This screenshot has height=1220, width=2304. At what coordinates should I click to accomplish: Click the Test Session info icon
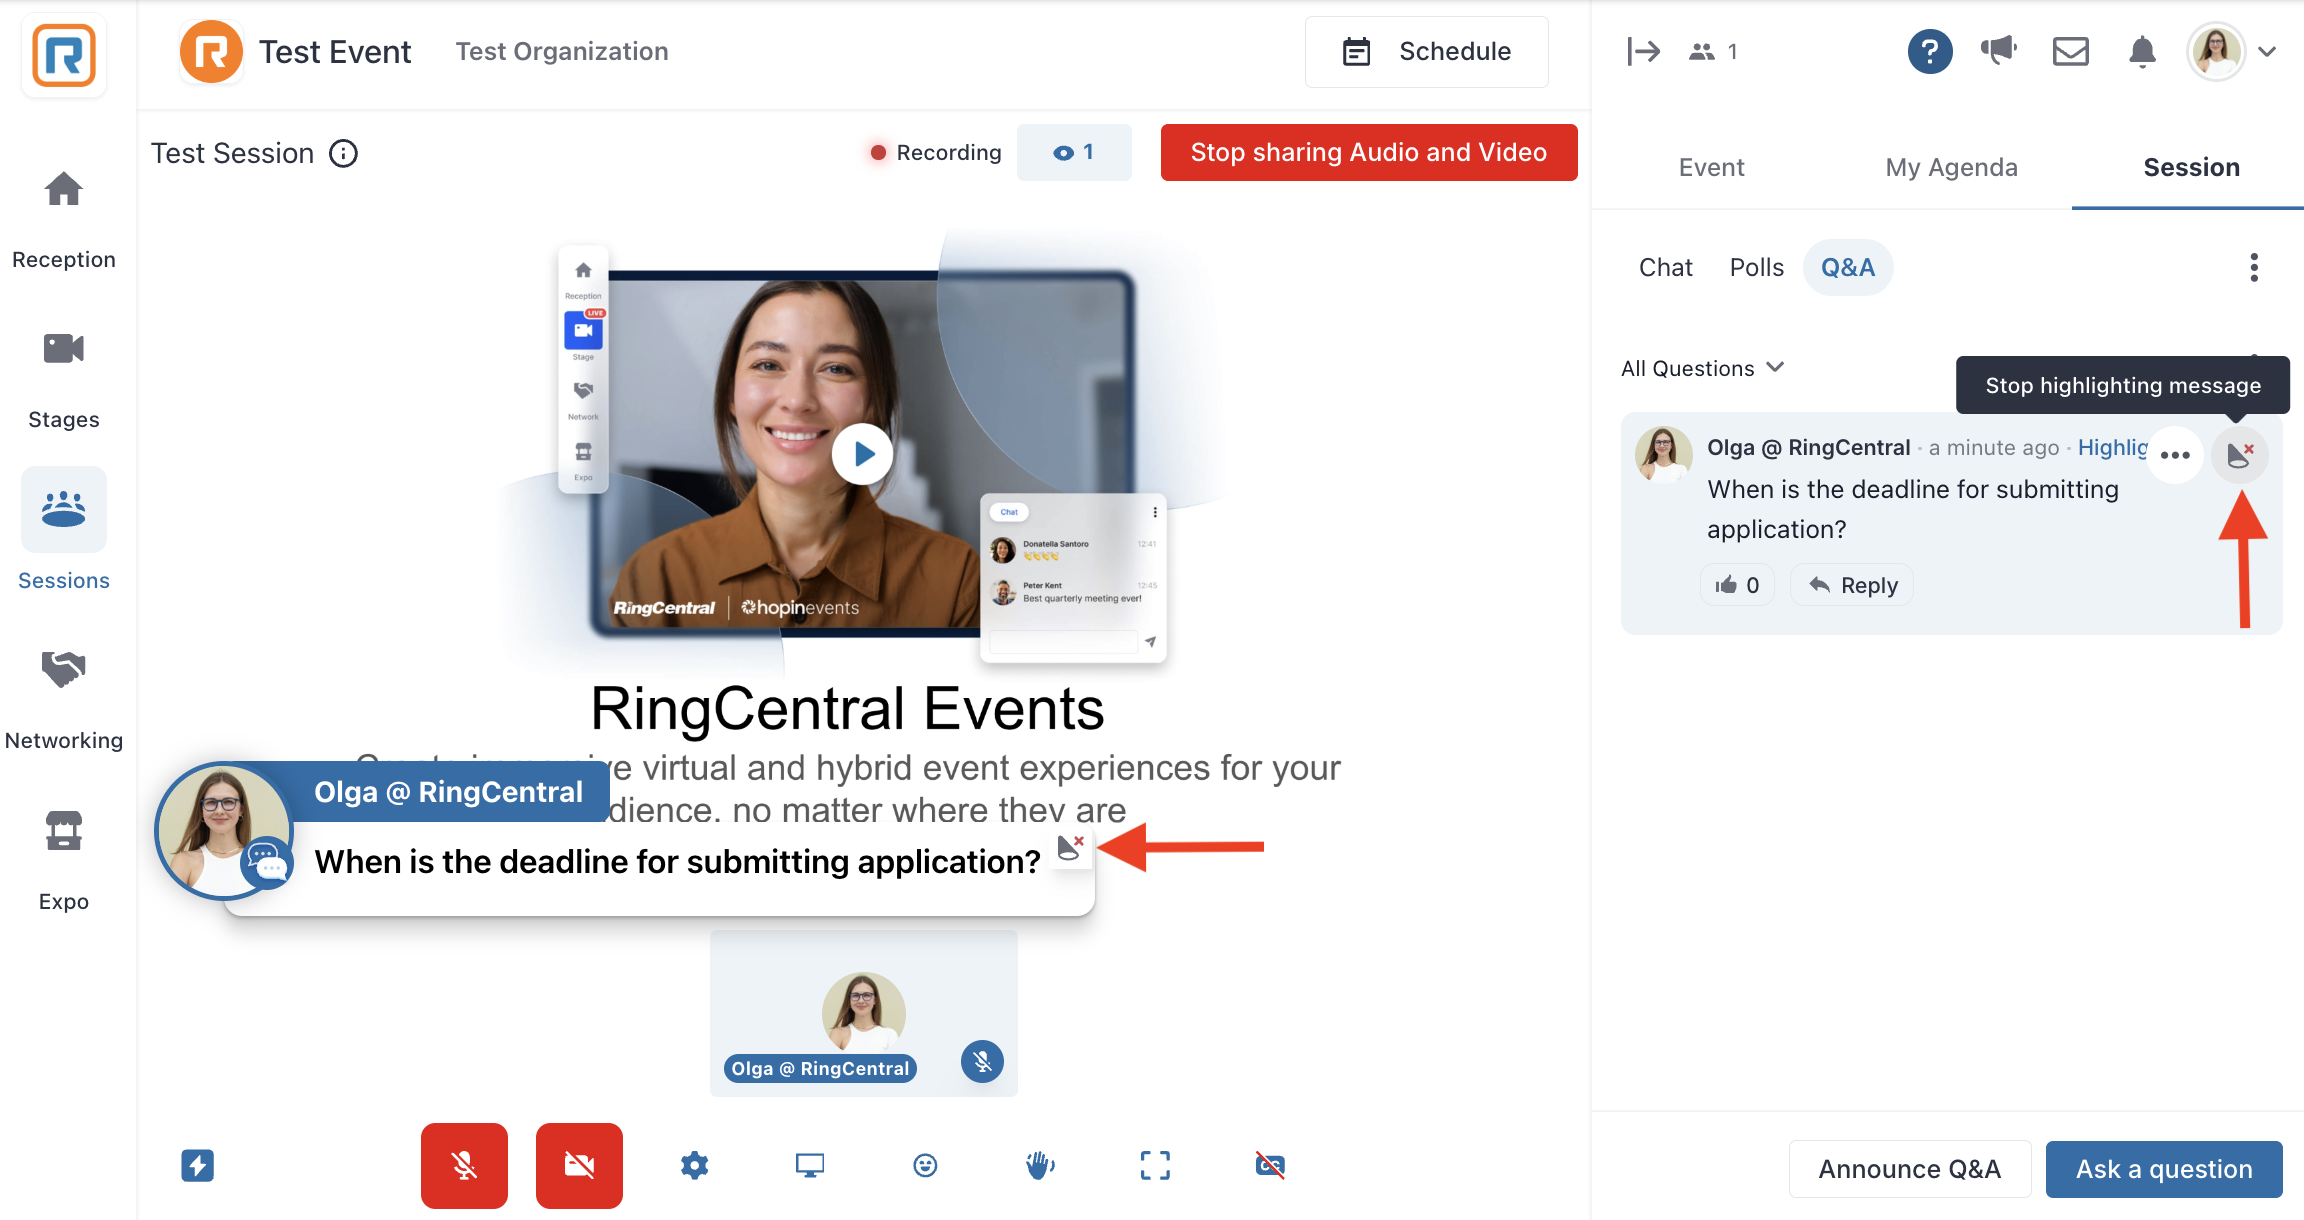343,153
